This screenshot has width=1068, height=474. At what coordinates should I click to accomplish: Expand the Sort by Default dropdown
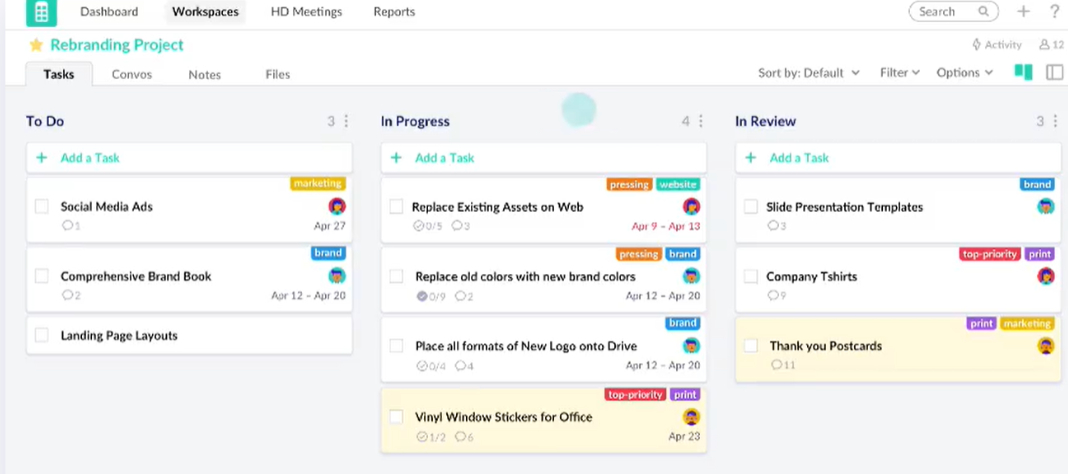pos(808,73)
